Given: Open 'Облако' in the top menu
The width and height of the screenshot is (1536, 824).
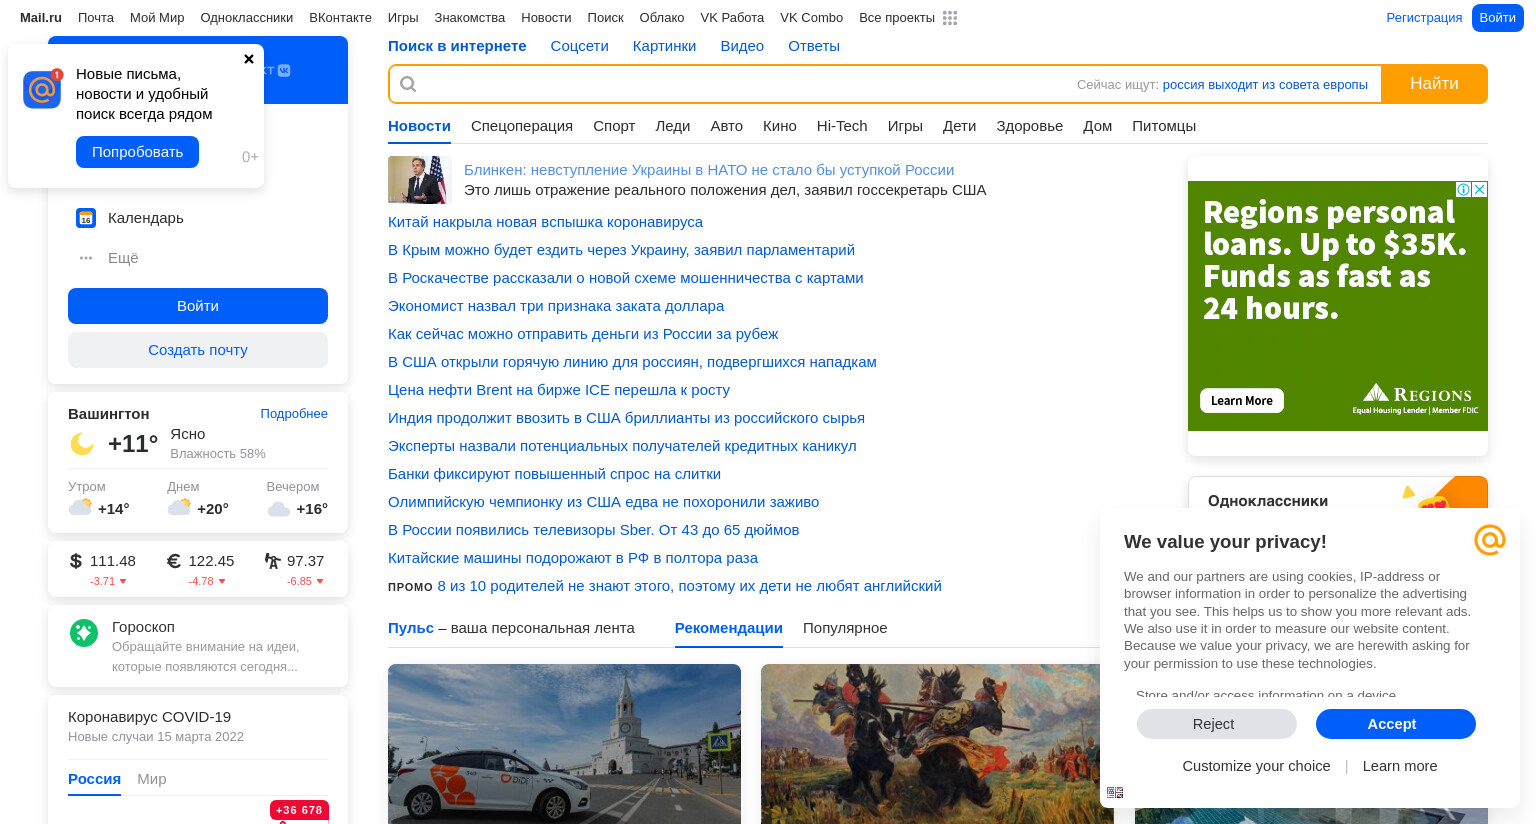Looking at the screenshot, I should click(x=662, y=18).
